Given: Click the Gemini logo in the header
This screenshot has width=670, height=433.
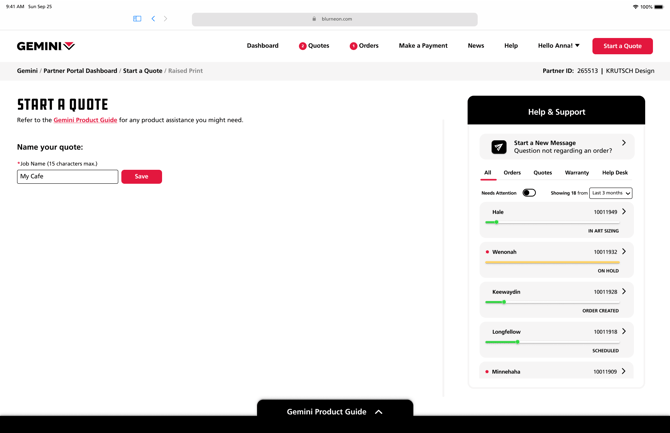Looking at the screenshot, I should pyautogui.click(x=45, y=46).
